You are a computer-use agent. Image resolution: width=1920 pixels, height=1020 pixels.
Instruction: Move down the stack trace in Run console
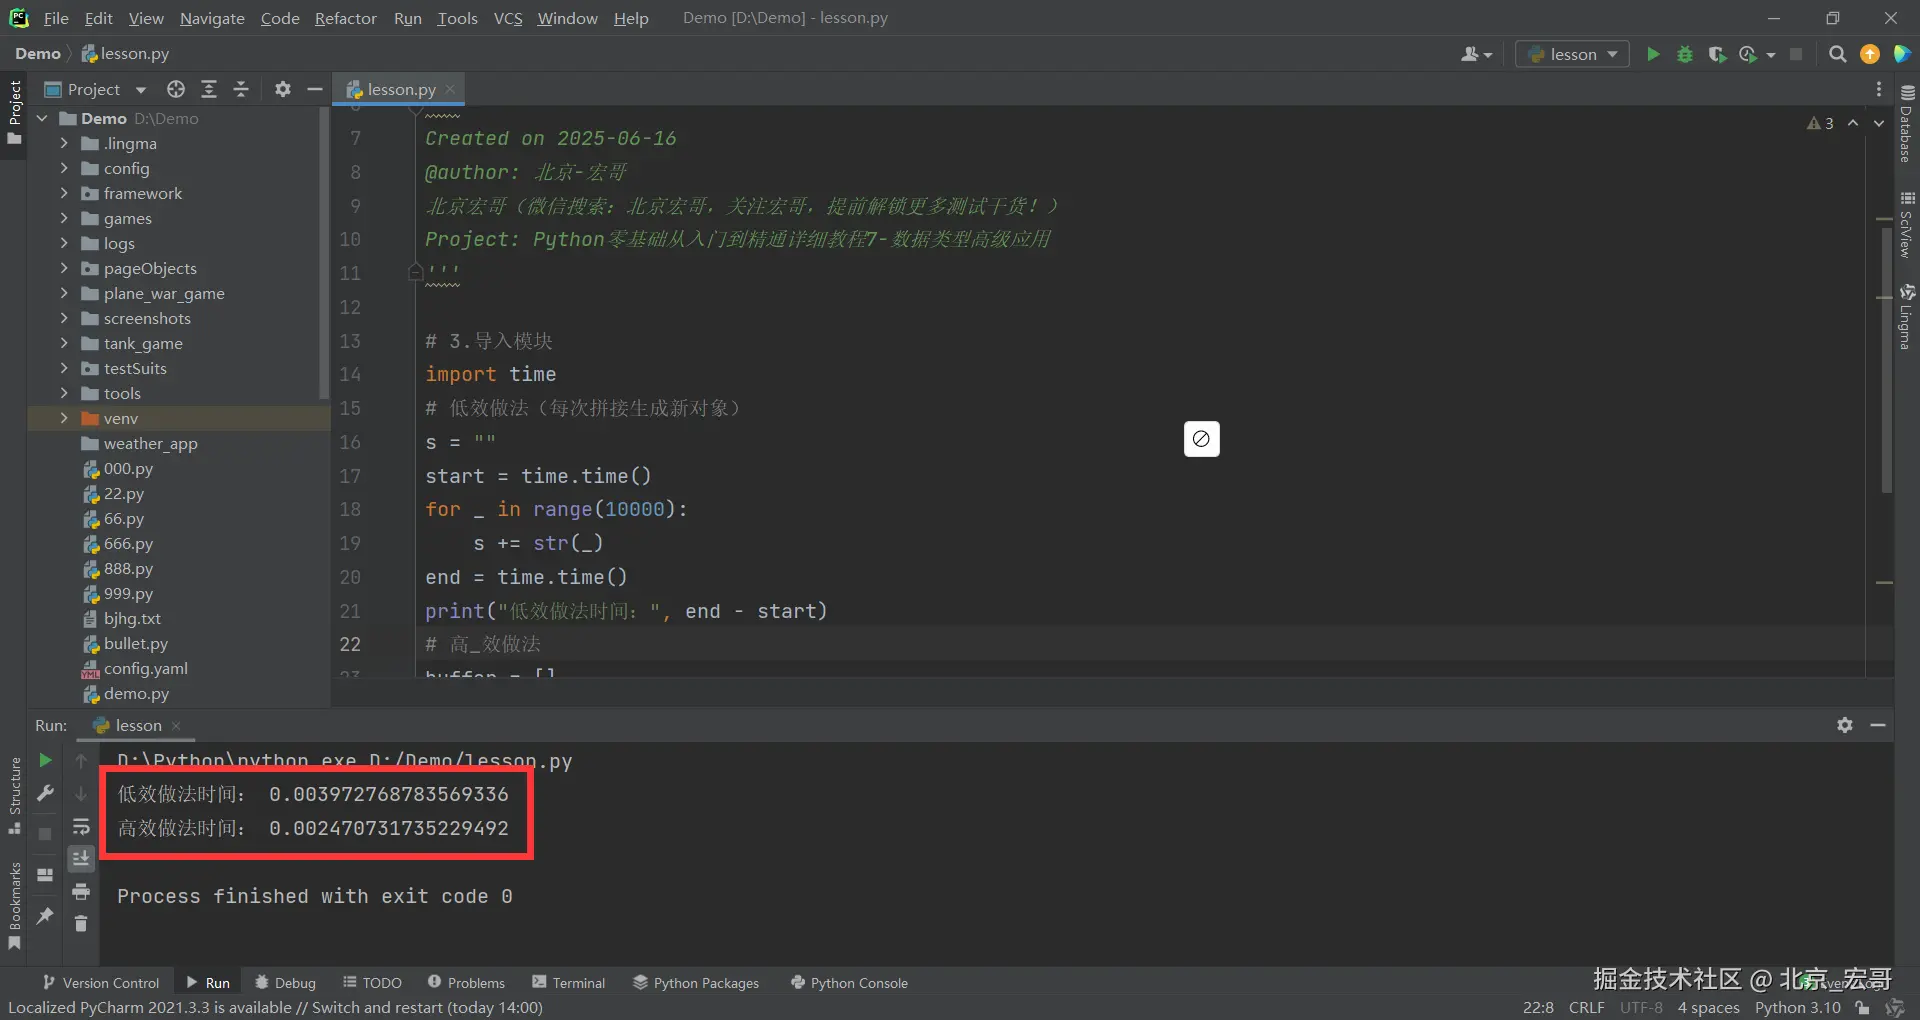coord(81,793)
